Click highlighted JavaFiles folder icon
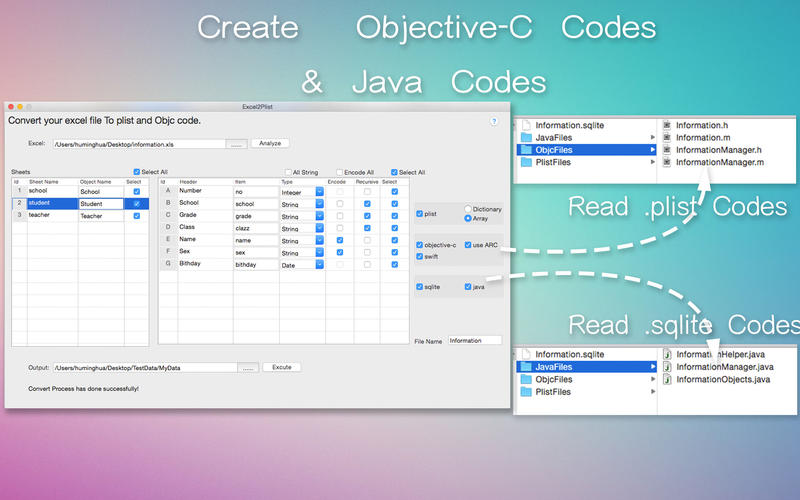Viewport: 800px width, 500px height. pos(526,367)
